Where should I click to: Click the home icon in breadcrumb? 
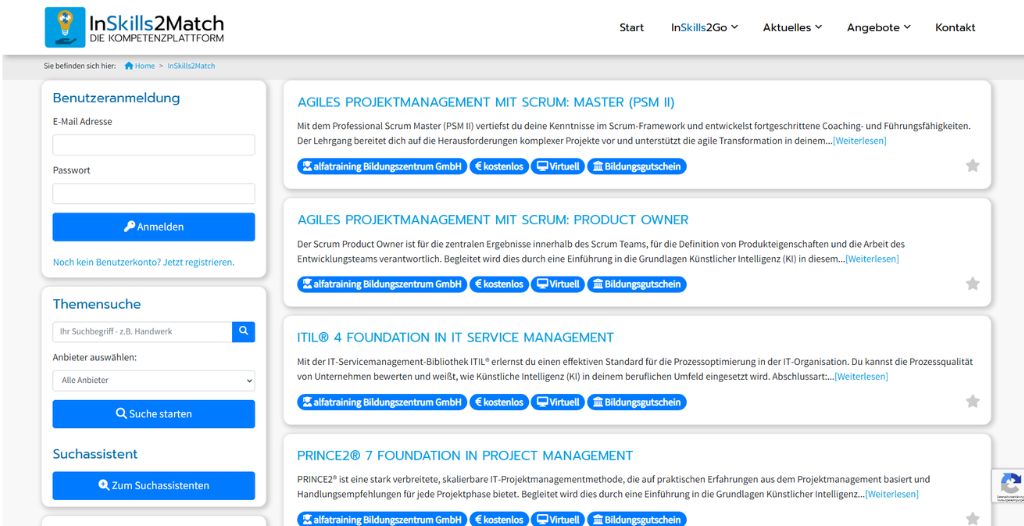pos(129,66)
